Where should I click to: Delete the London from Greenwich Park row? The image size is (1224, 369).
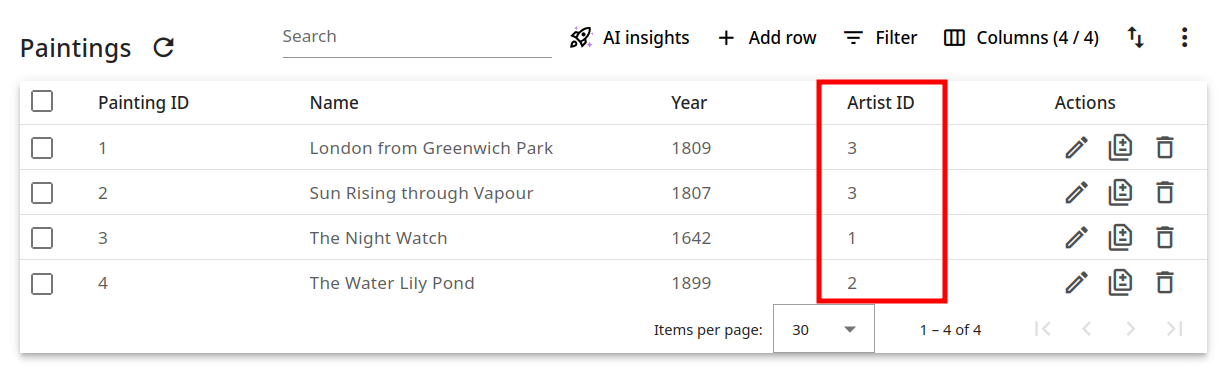[x=1164, y=148]
